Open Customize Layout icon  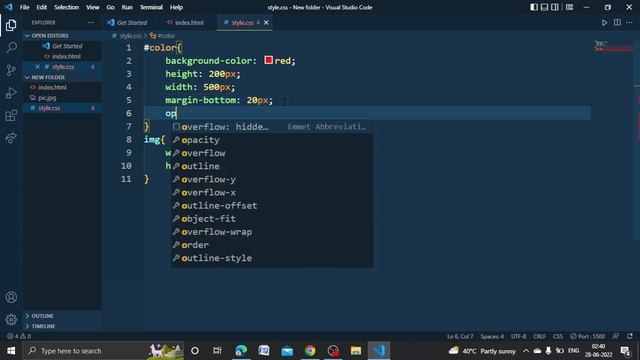(x=569, y=7)
